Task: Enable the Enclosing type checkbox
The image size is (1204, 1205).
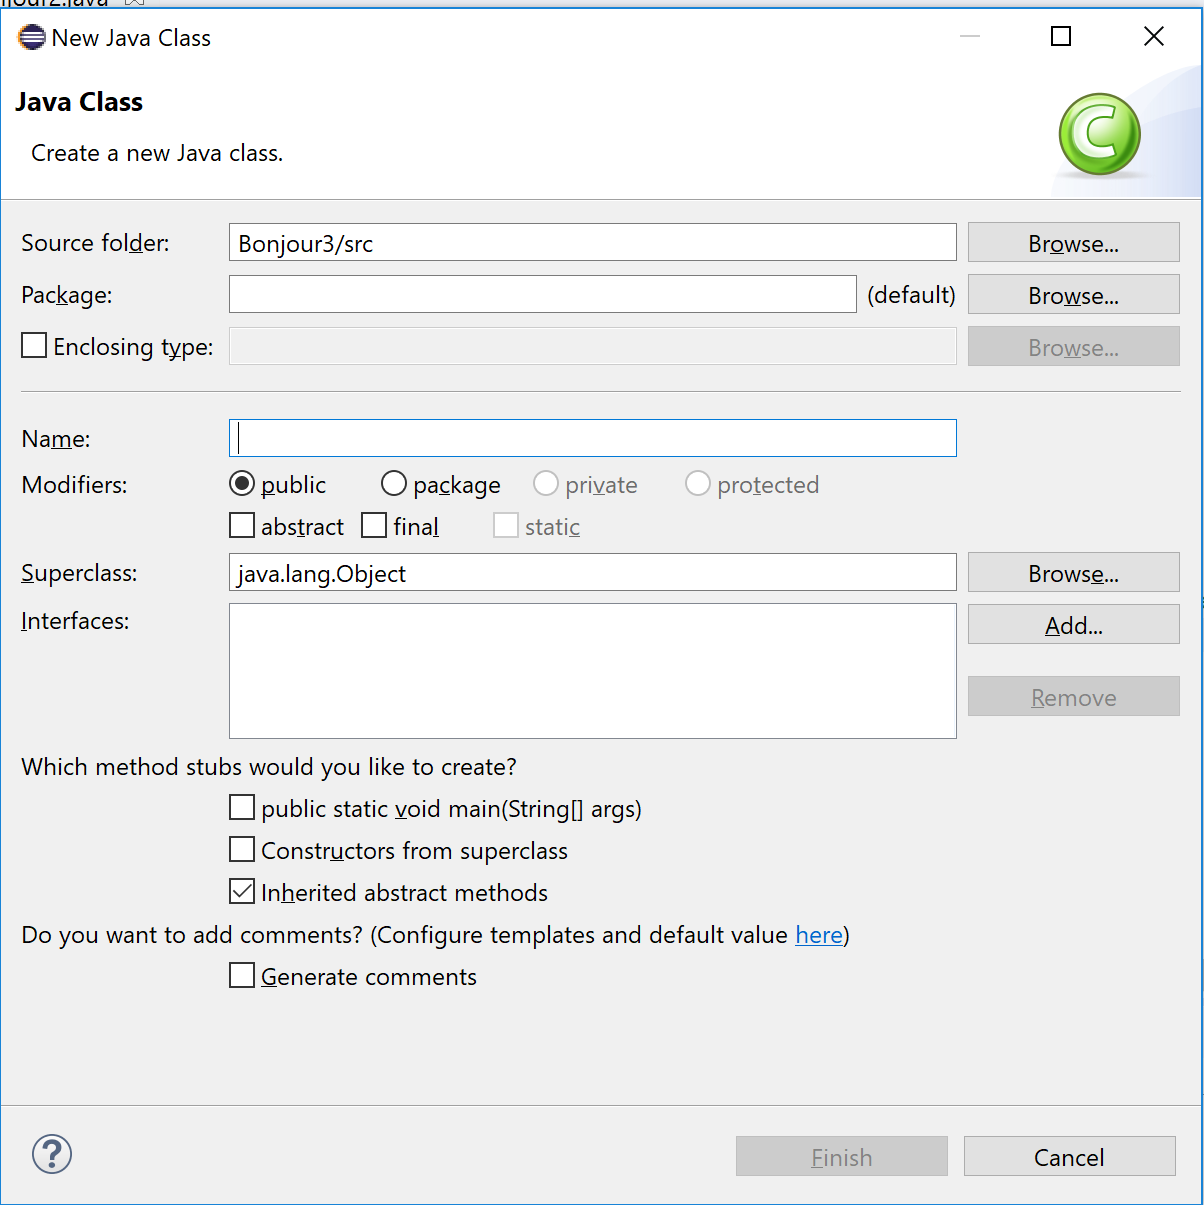Action: 35,346
